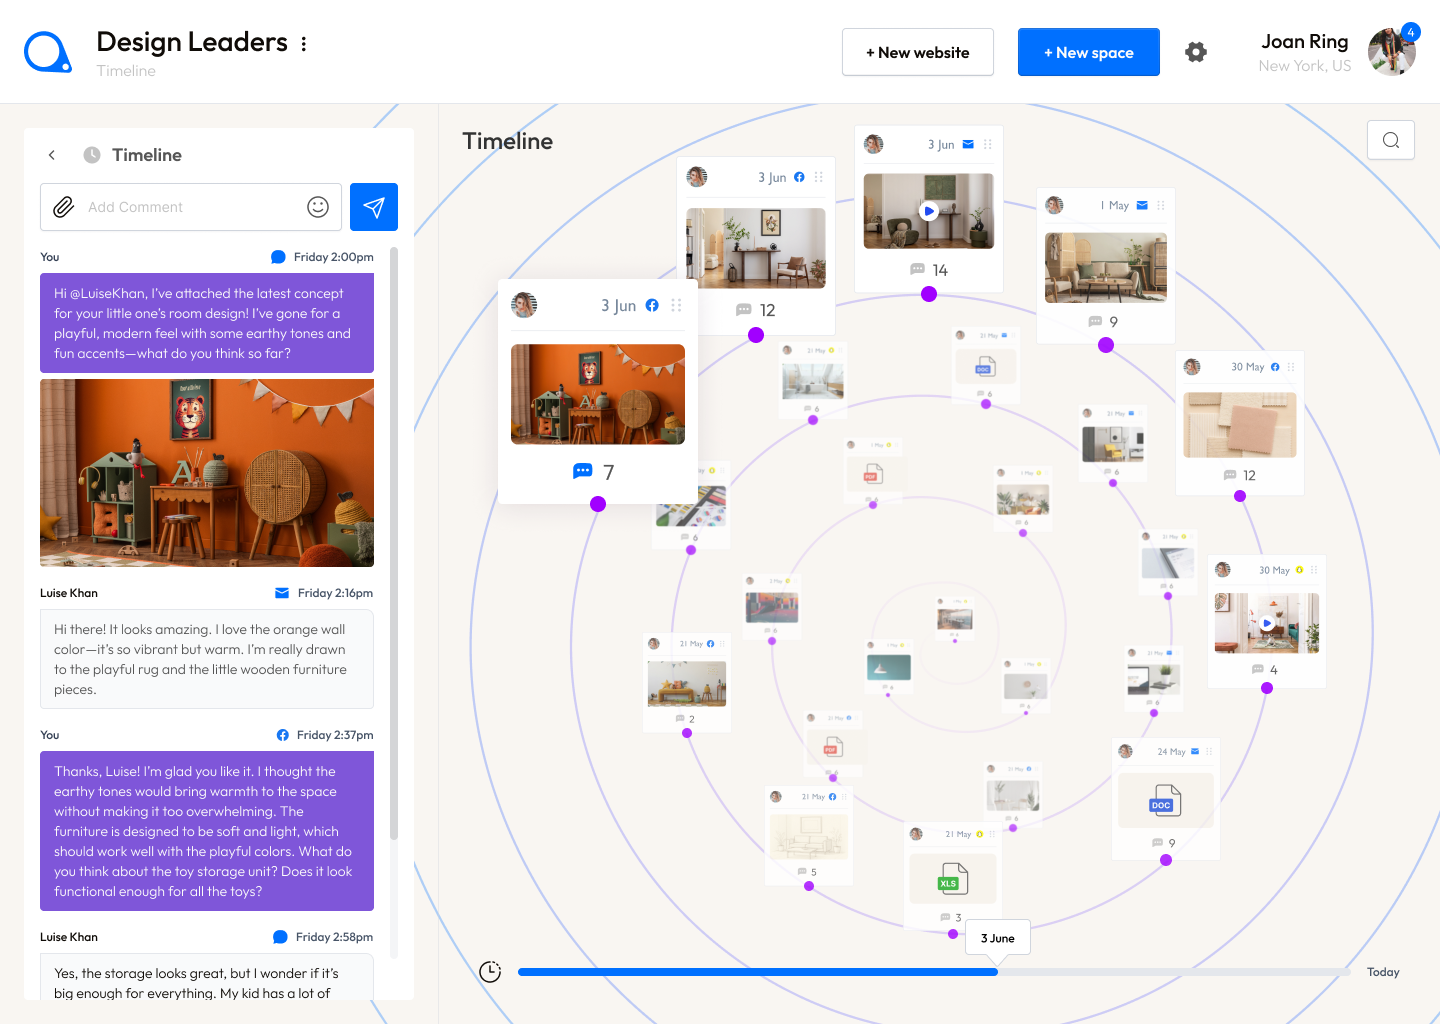
Task: Collapse Timeline panel with back chevron
Action: [x=52, y=155]
